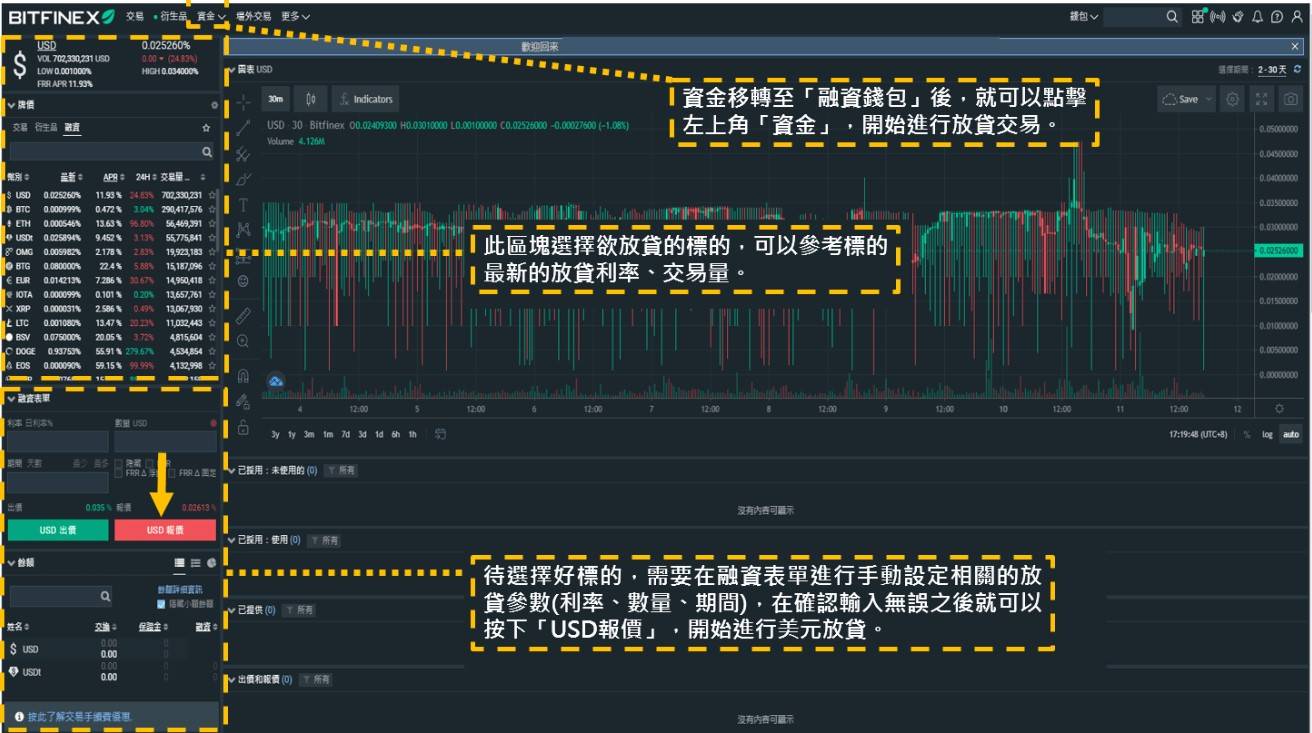Open the apps grid icon
1312x733 pixels.
tap(1198, 17)
